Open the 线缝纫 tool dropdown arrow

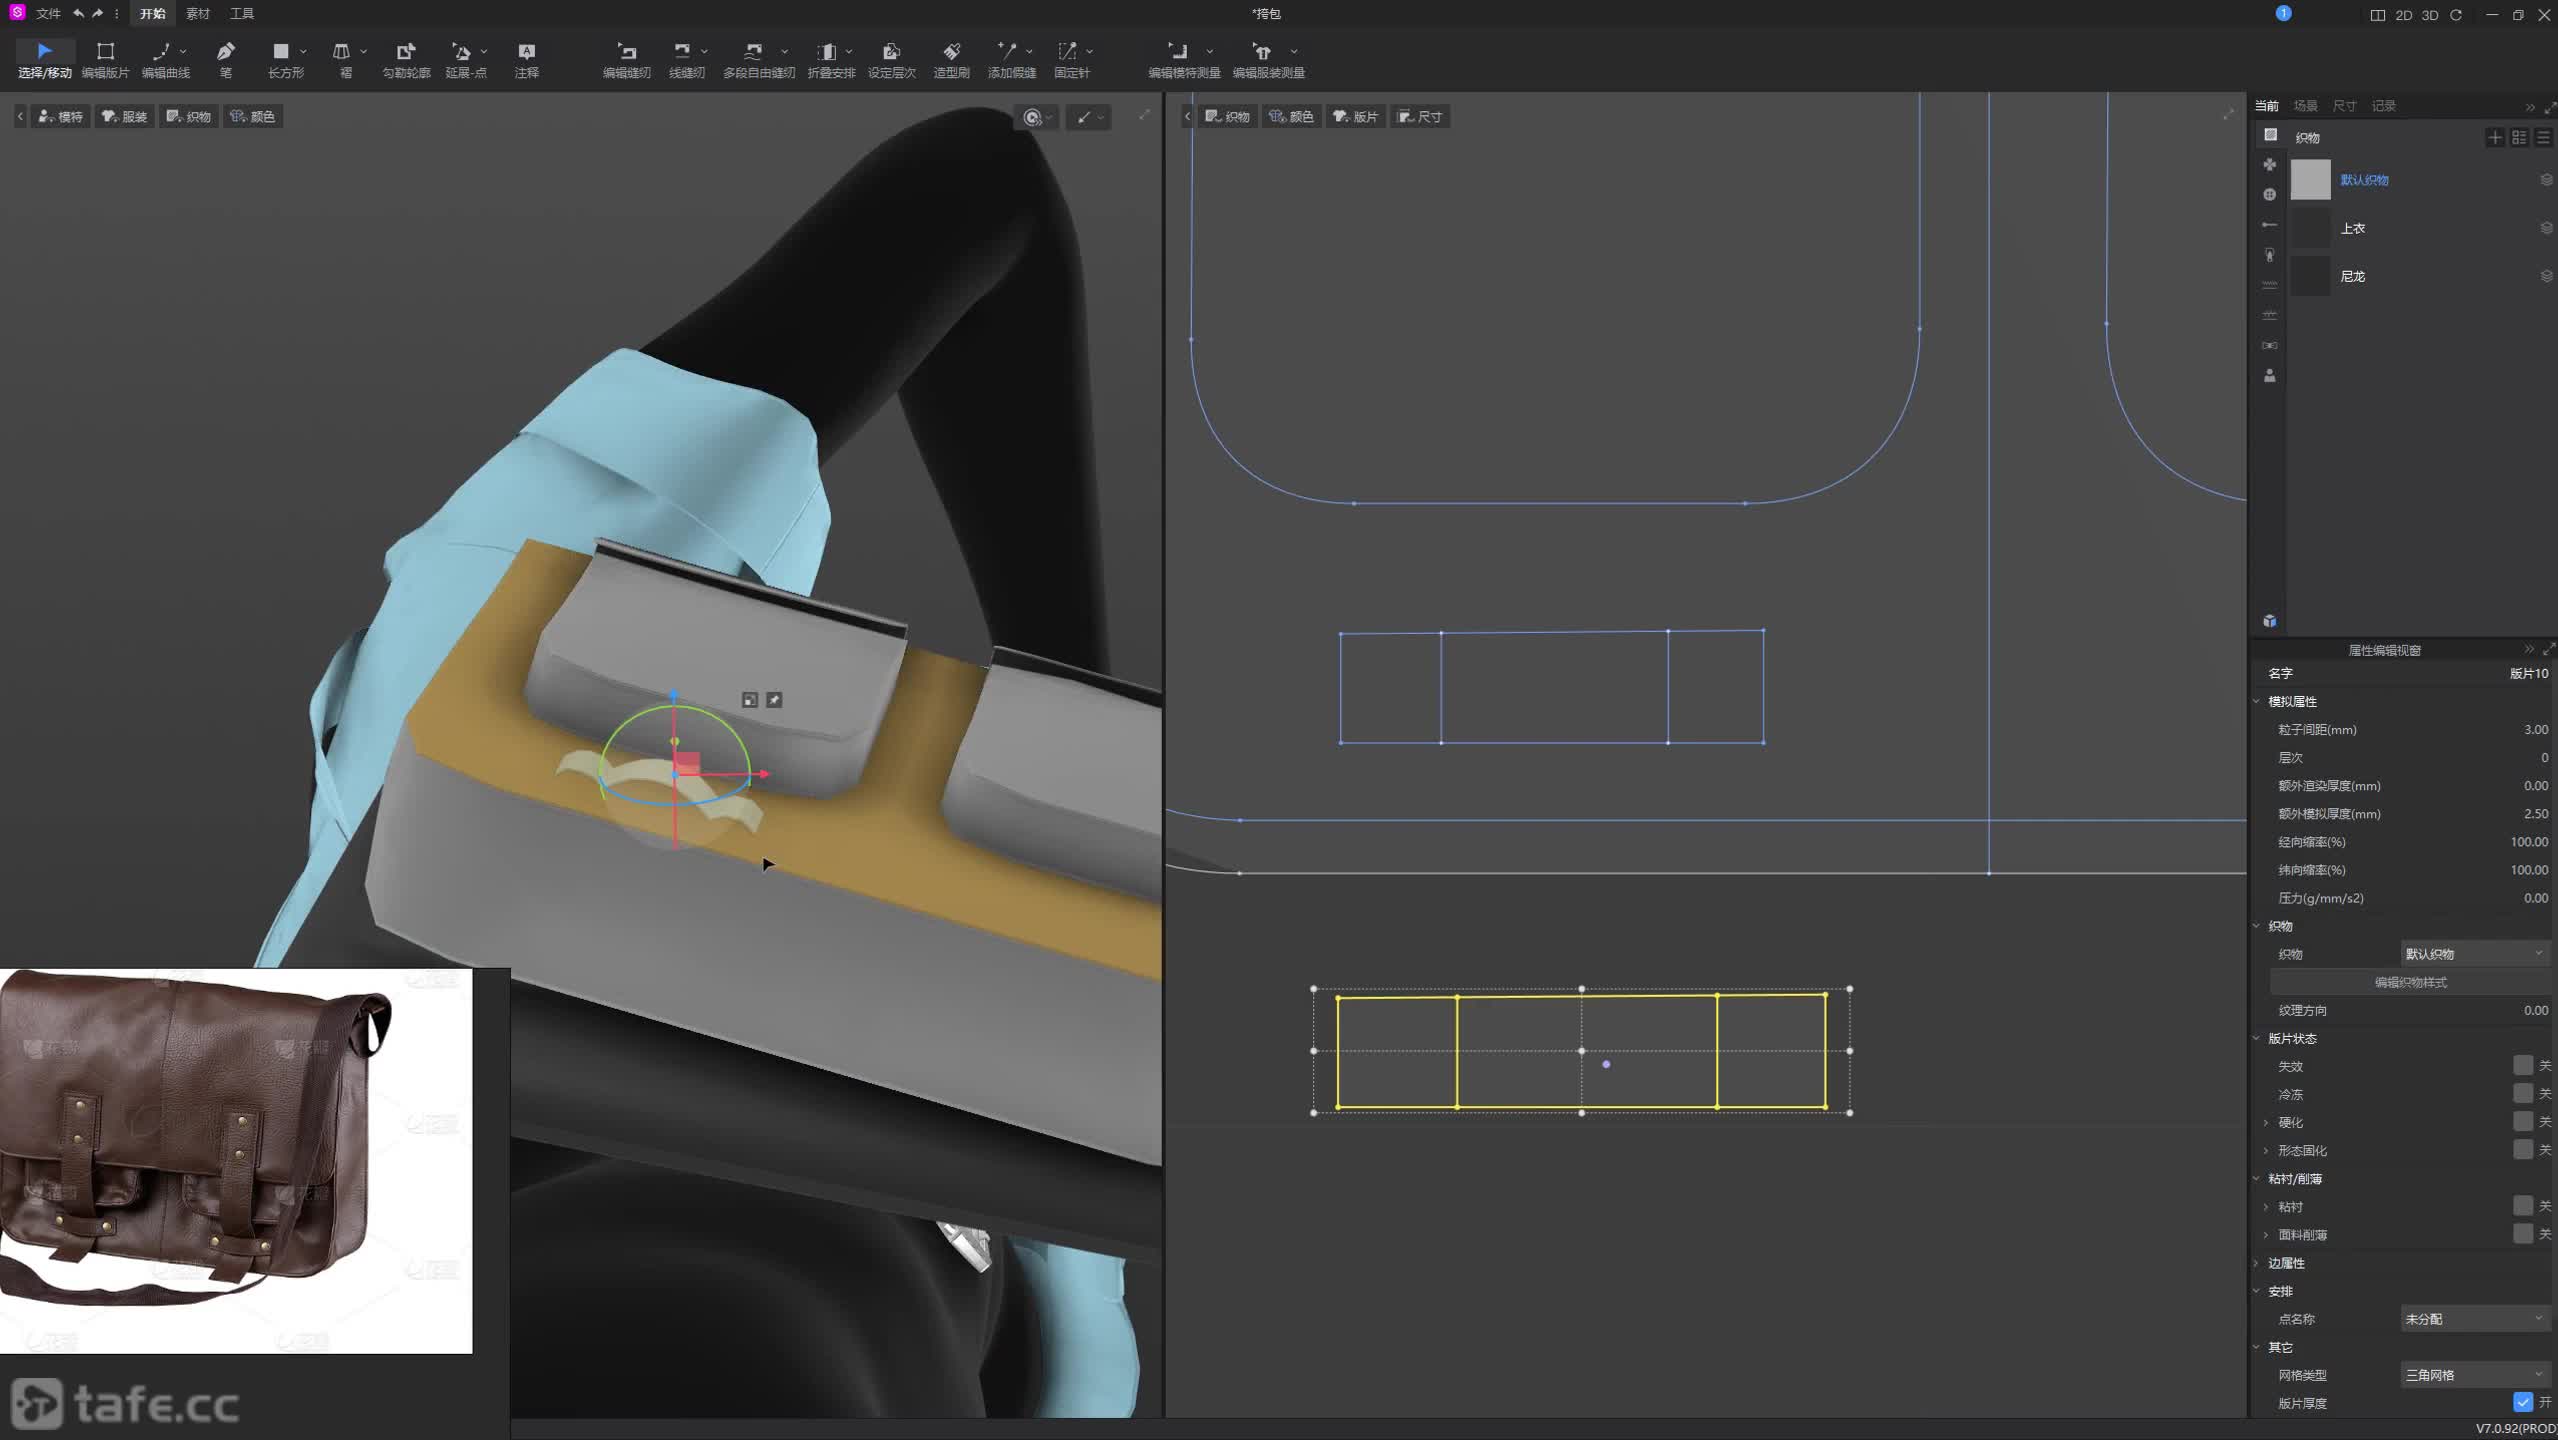(x=704, y=51)
